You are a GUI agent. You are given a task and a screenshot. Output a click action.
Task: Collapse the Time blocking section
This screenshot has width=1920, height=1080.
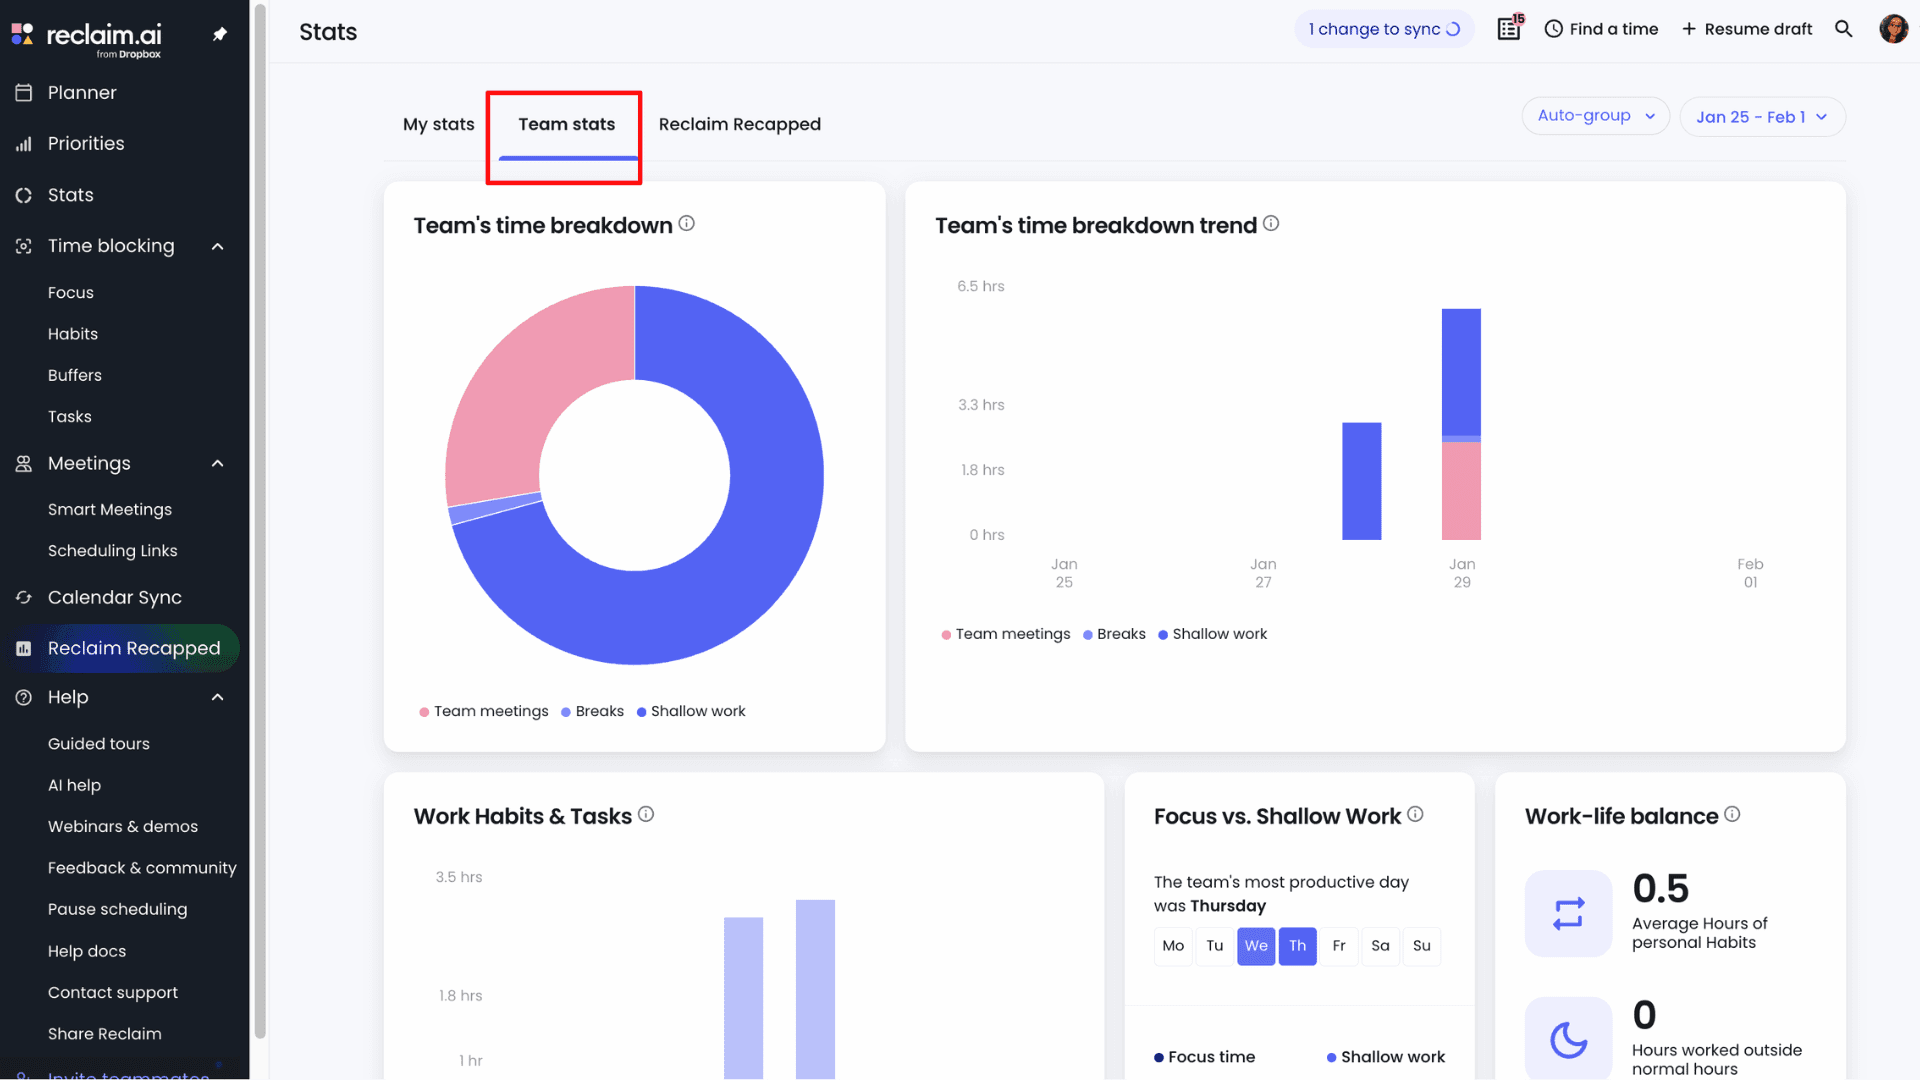pyautogui.click(x=217, y=246)
